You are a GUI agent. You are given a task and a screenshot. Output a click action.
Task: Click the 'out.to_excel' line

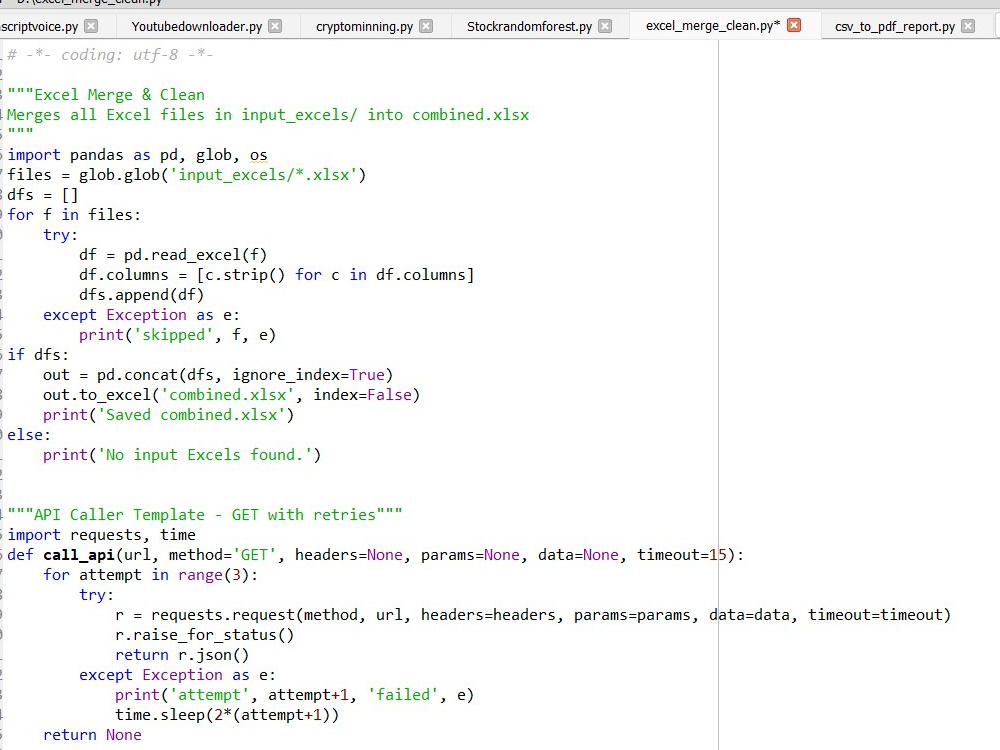point(232,395)
